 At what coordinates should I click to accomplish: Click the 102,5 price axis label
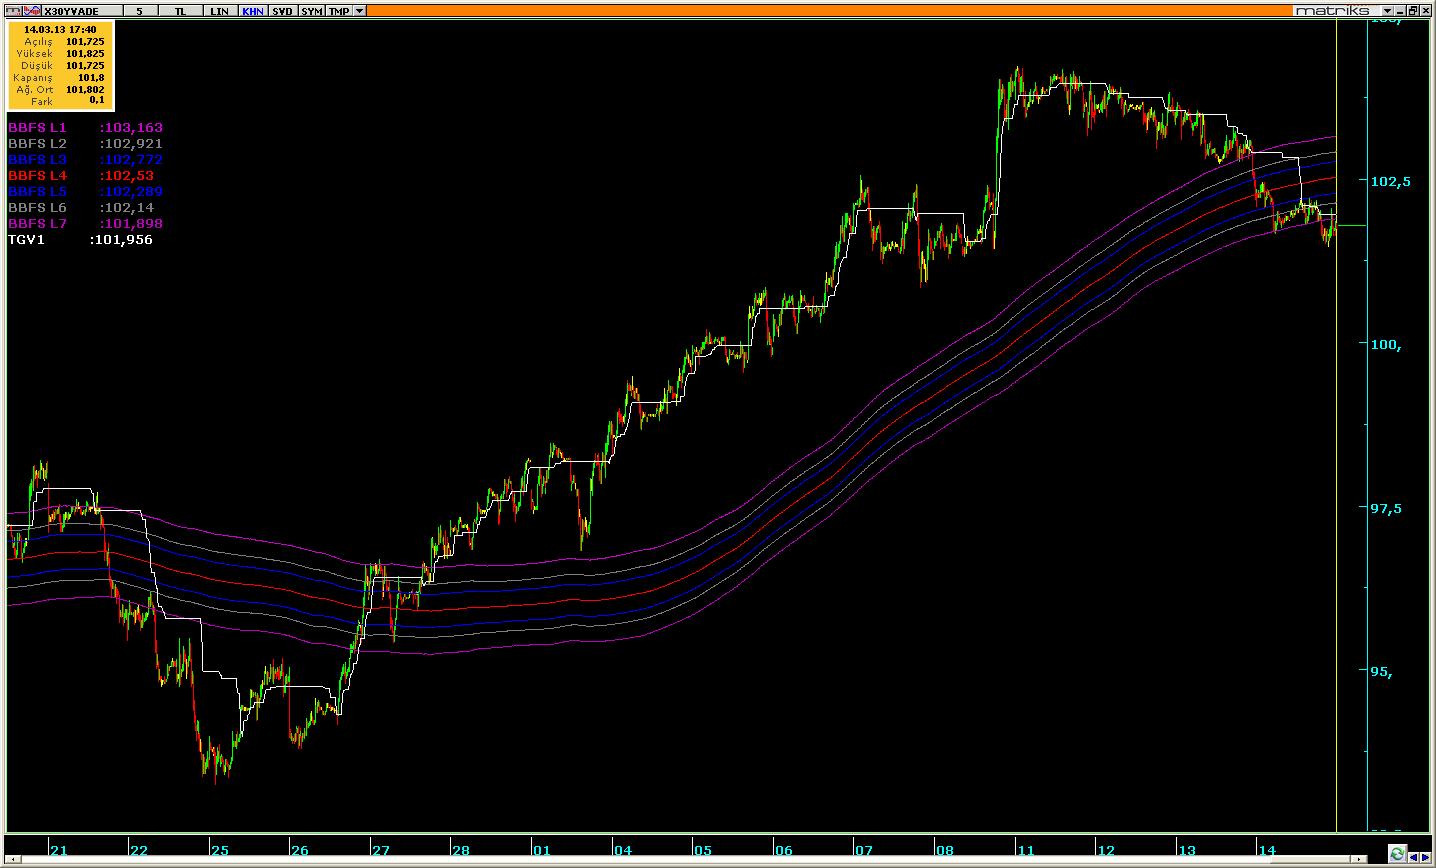(x=1391, y=181)
